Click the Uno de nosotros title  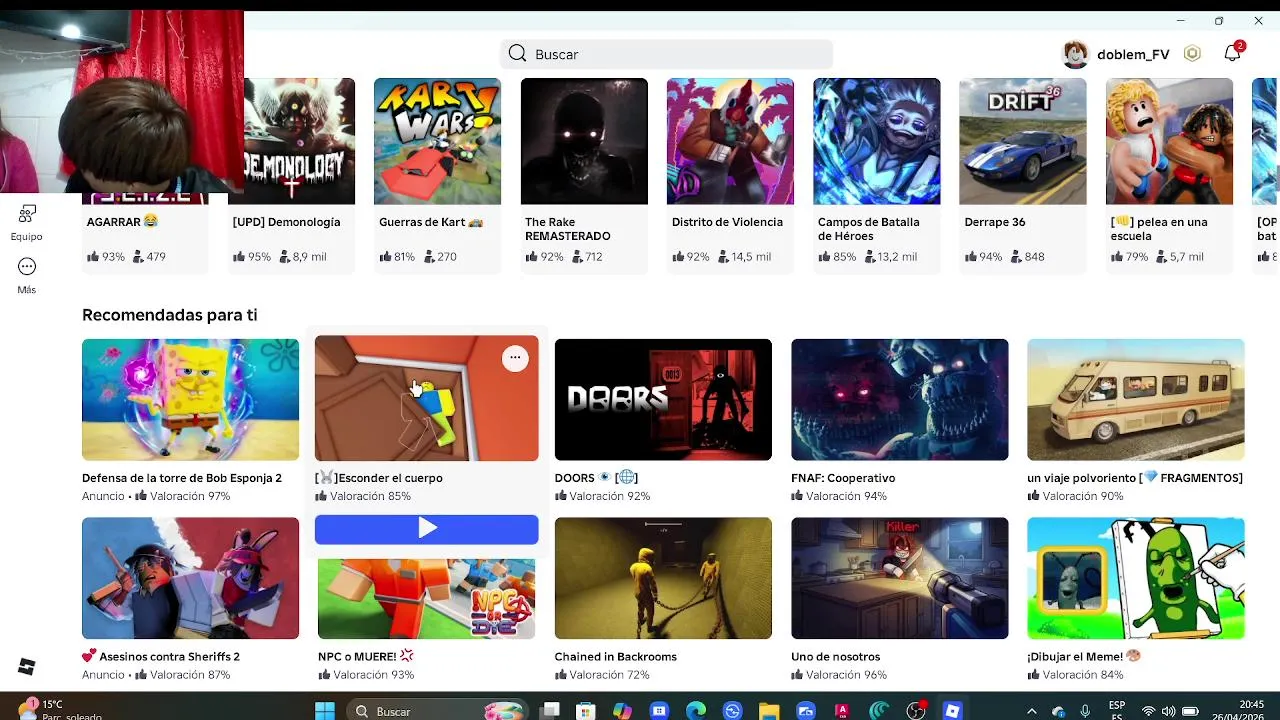click(x=836, y=657)
